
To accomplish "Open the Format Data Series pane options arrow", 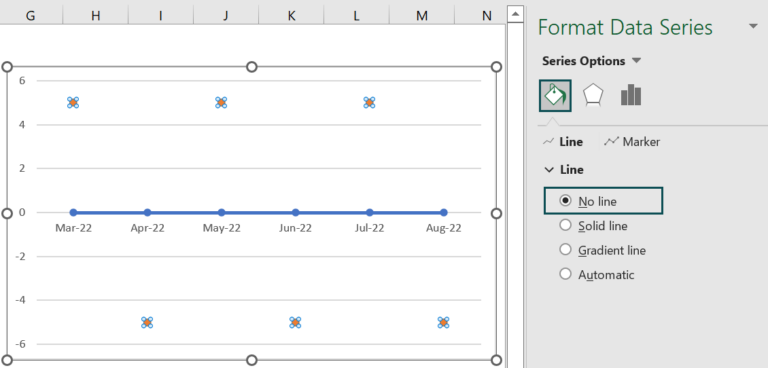I will (x=753, y=26).
